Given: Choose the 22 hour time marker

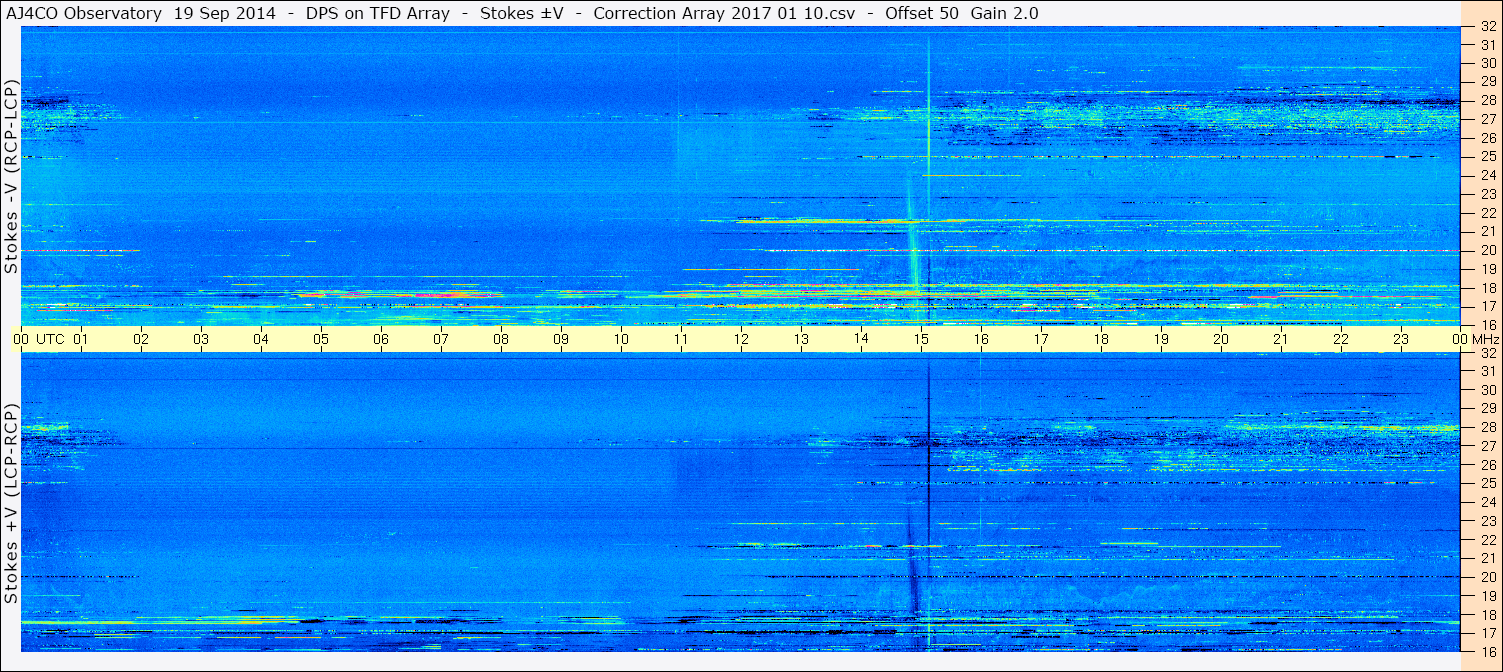Looking at the screenshot, I should click(1341, 339).
